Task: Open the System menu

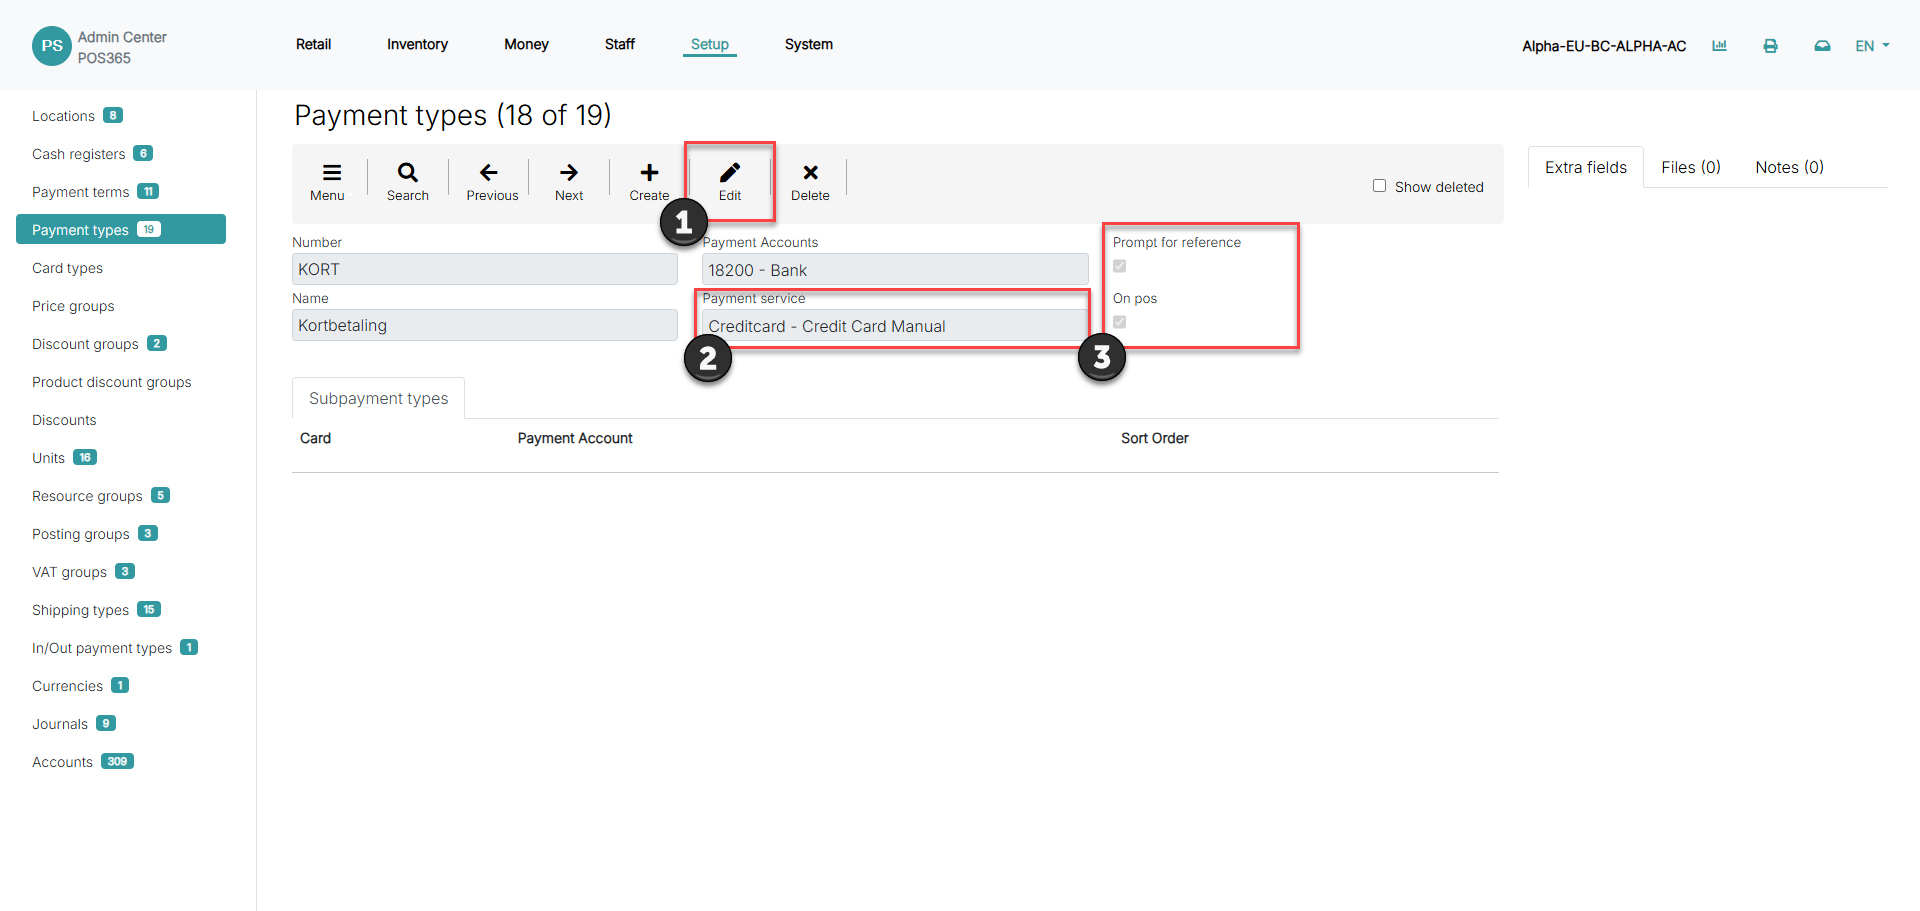Action: pos(808,44)
